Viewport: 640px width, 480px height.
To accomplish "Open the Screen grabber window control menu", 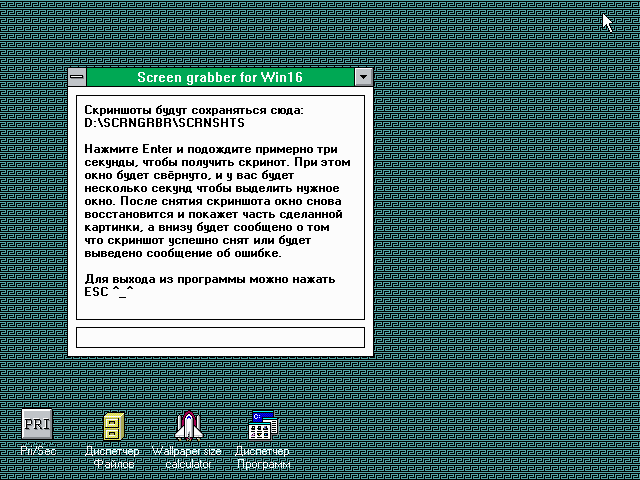I will click(x=77, y=77).
